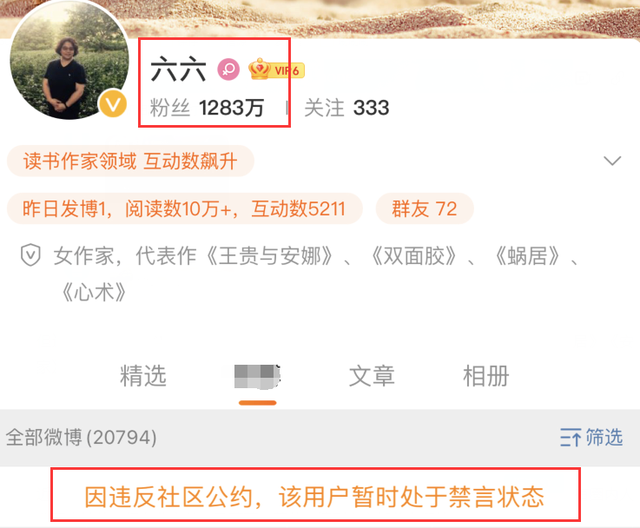Viewport: 640px width, 528px height.
Task: Open the 筛选 filter dropdown
Action: pos(591,437)
